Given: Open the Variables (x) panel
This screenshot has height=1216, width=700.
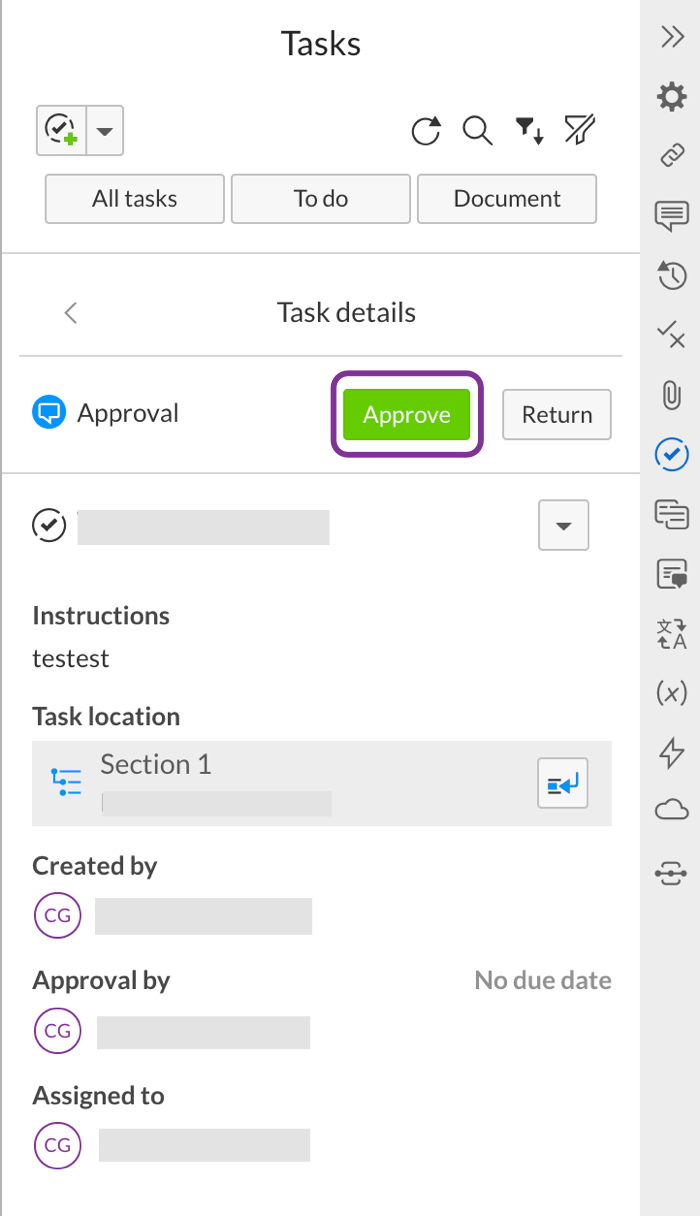Looking at the screenshot, I should coord(672,693).
